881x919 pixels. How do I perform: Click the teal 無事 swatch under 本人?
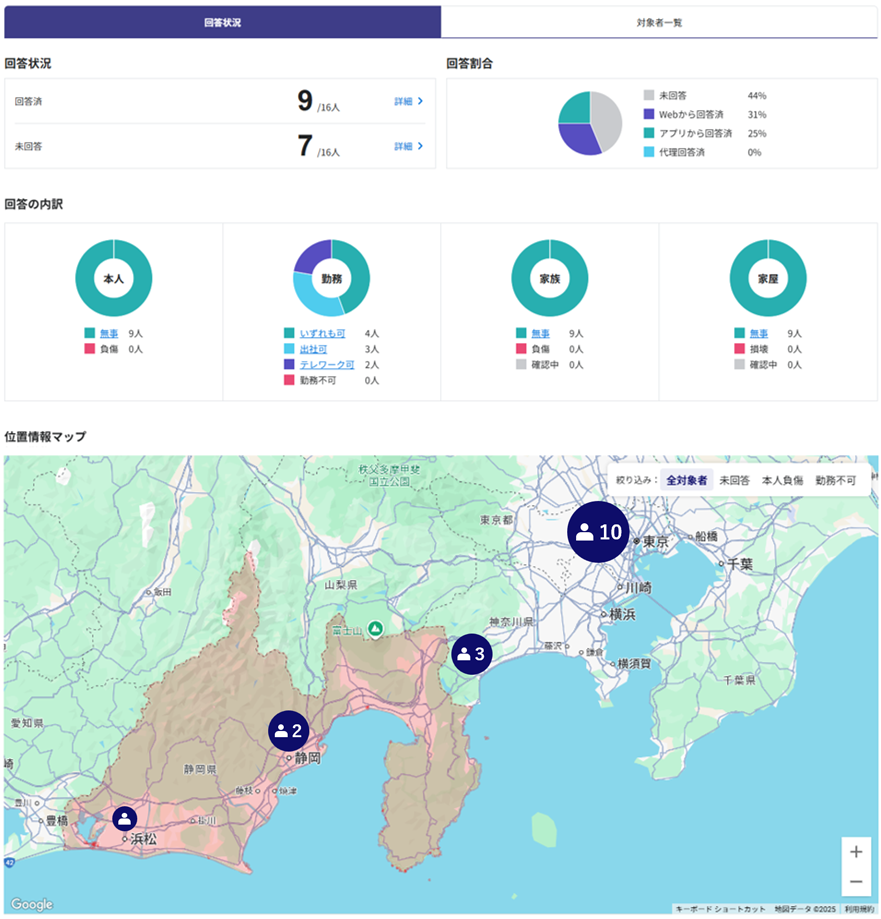point(90,333)
